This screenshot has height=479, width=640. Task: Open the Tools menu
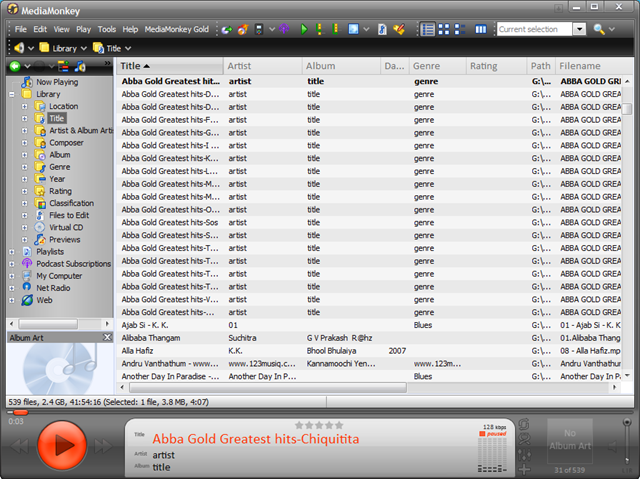pos(107,29)
